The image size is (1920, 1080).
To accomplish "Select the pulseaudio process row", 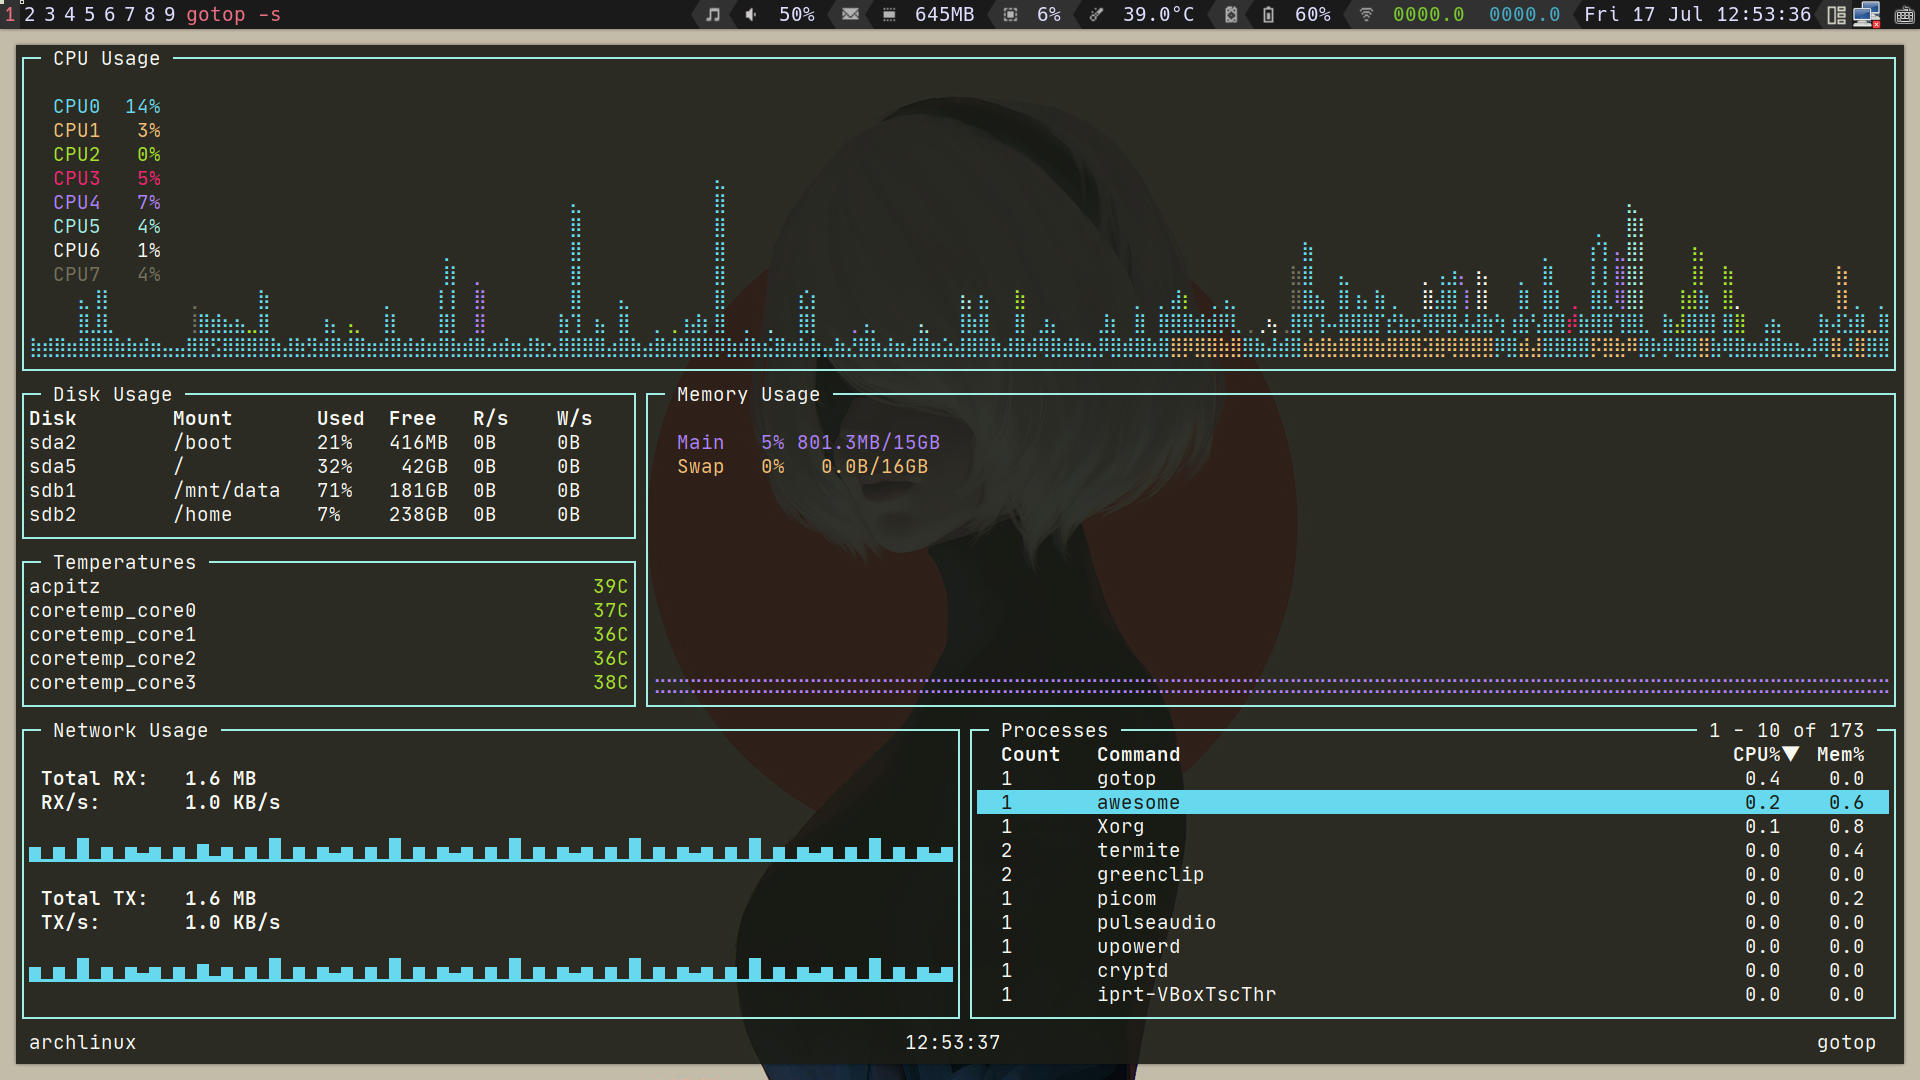I will [1156, 922].
